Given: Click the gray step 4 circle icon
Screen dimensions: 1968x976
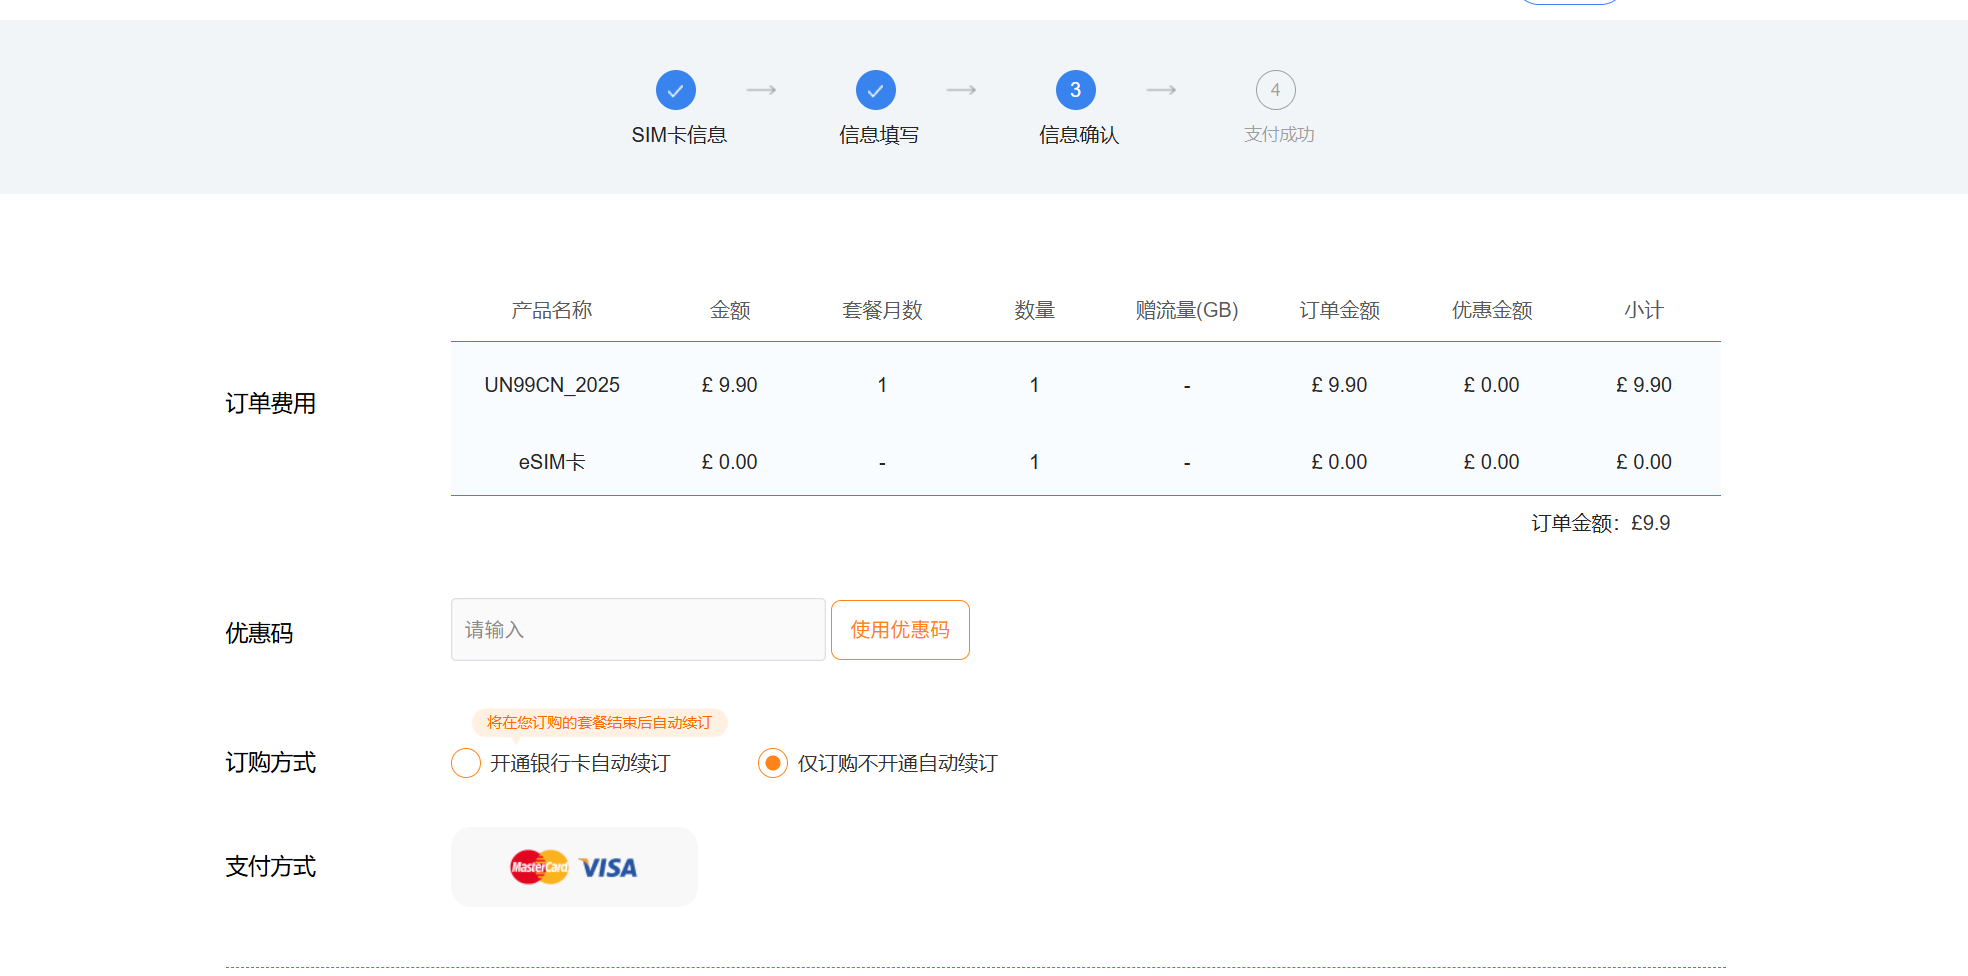Looking at the screenshot, I should pyautogui.click(x=1276, y=89).
